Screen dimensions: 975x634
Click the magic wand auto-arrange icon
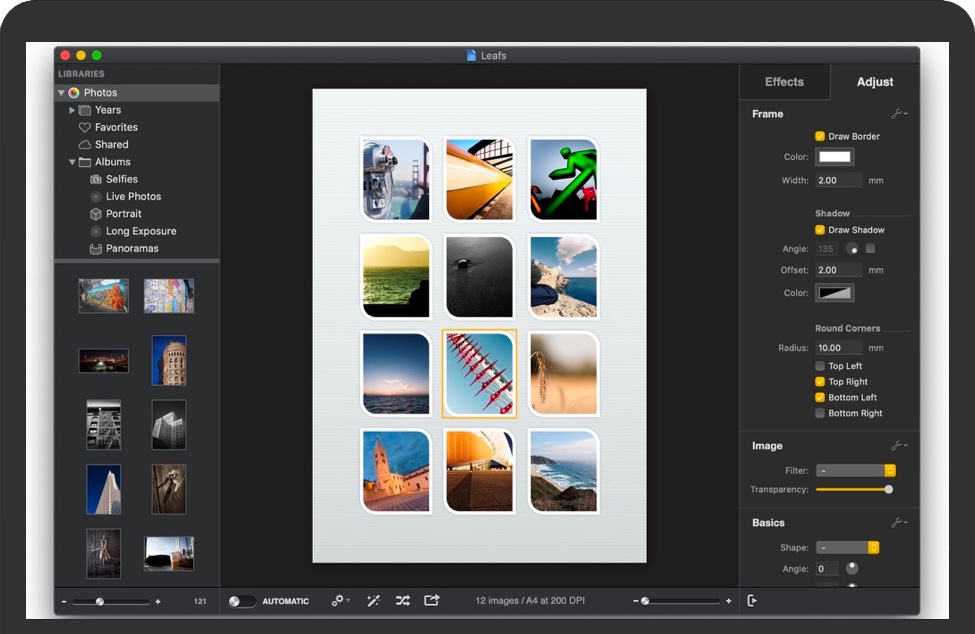tap(373, 600)
